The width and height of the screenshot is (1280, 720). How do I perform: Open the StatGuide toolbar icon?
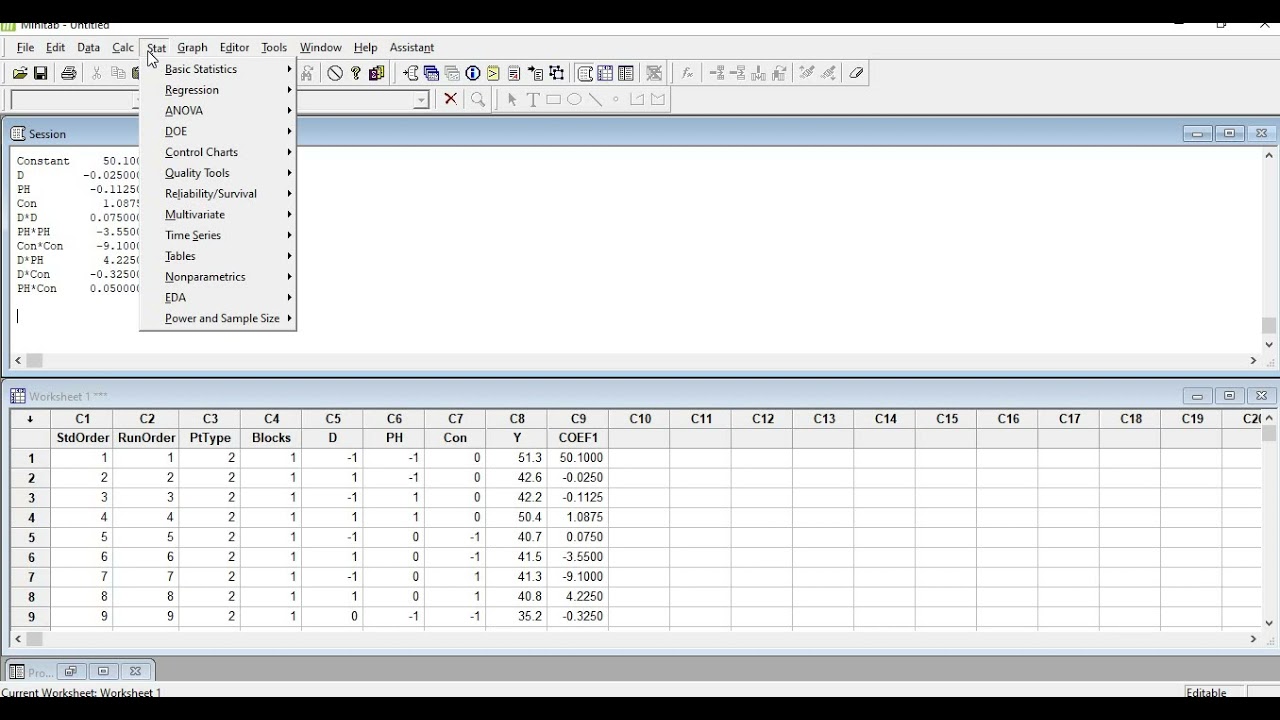click(376, 73)
